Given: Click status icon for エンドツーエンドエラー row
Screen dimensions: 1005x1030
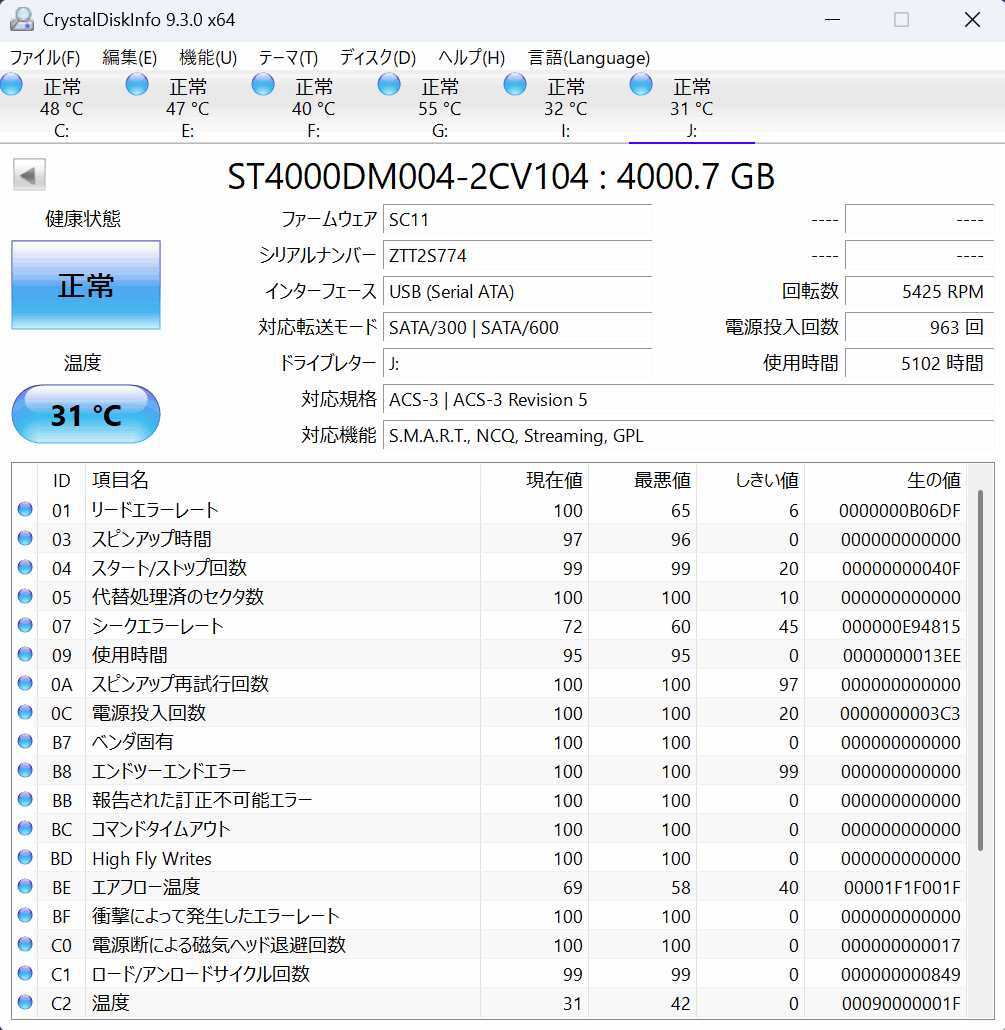Looking at the screenshot, I should [x=25, y=770].
